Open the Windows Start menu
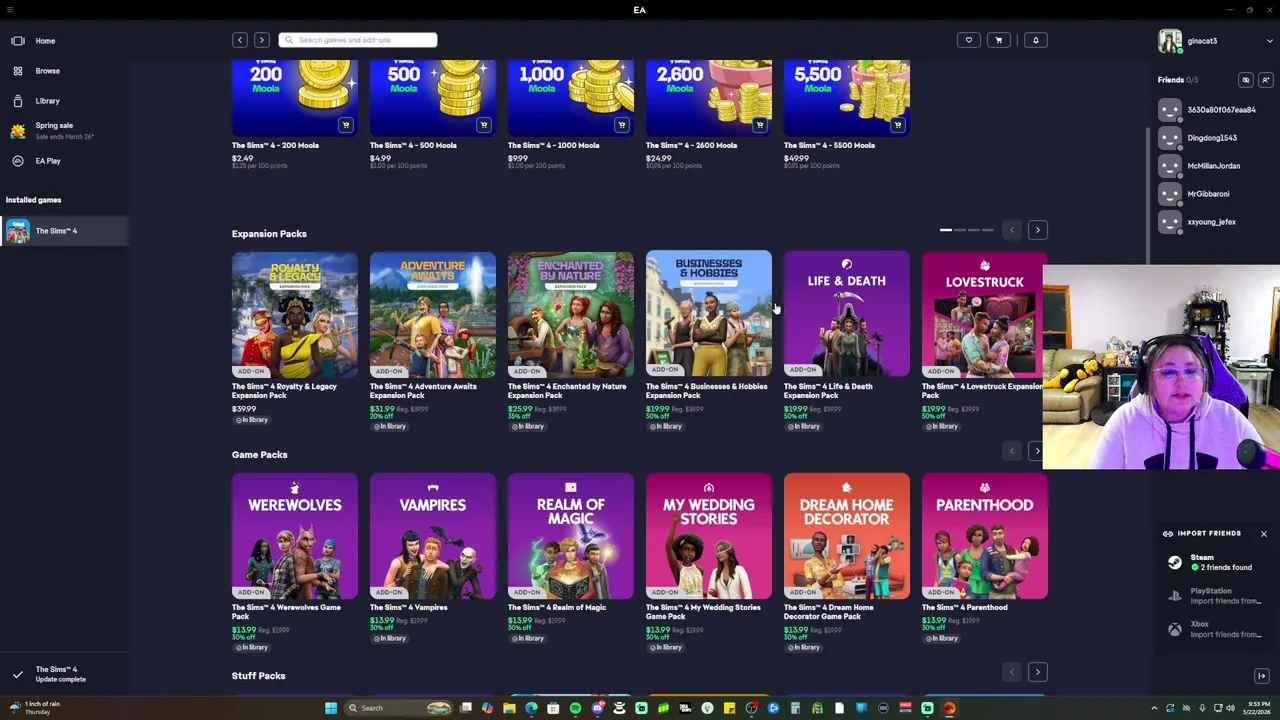The height and width of the screenshot is (720, 1280). click(x=331, y=708)
